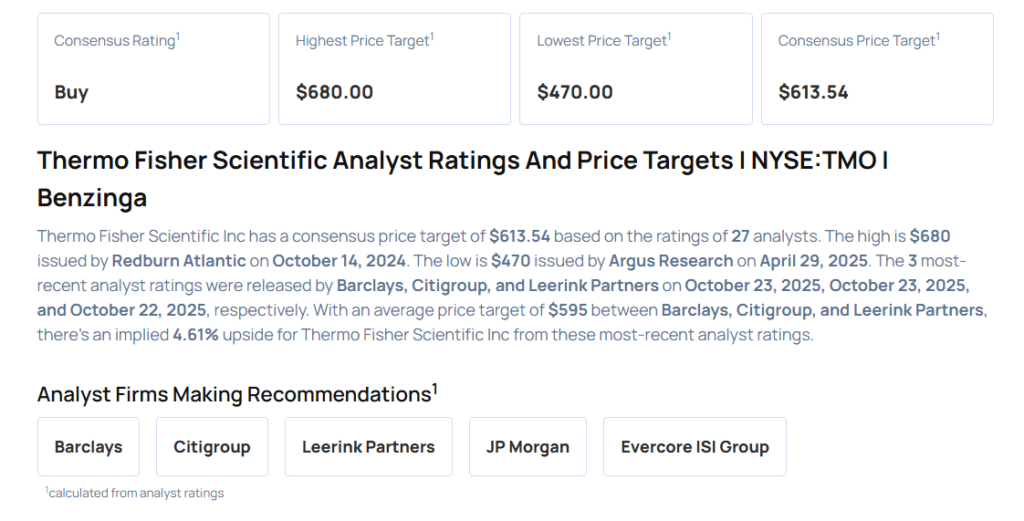This screenshot has width=1024, height=521.
Task: Click the $470.00 lowest price target value
Action: click(x=574, y=92)
